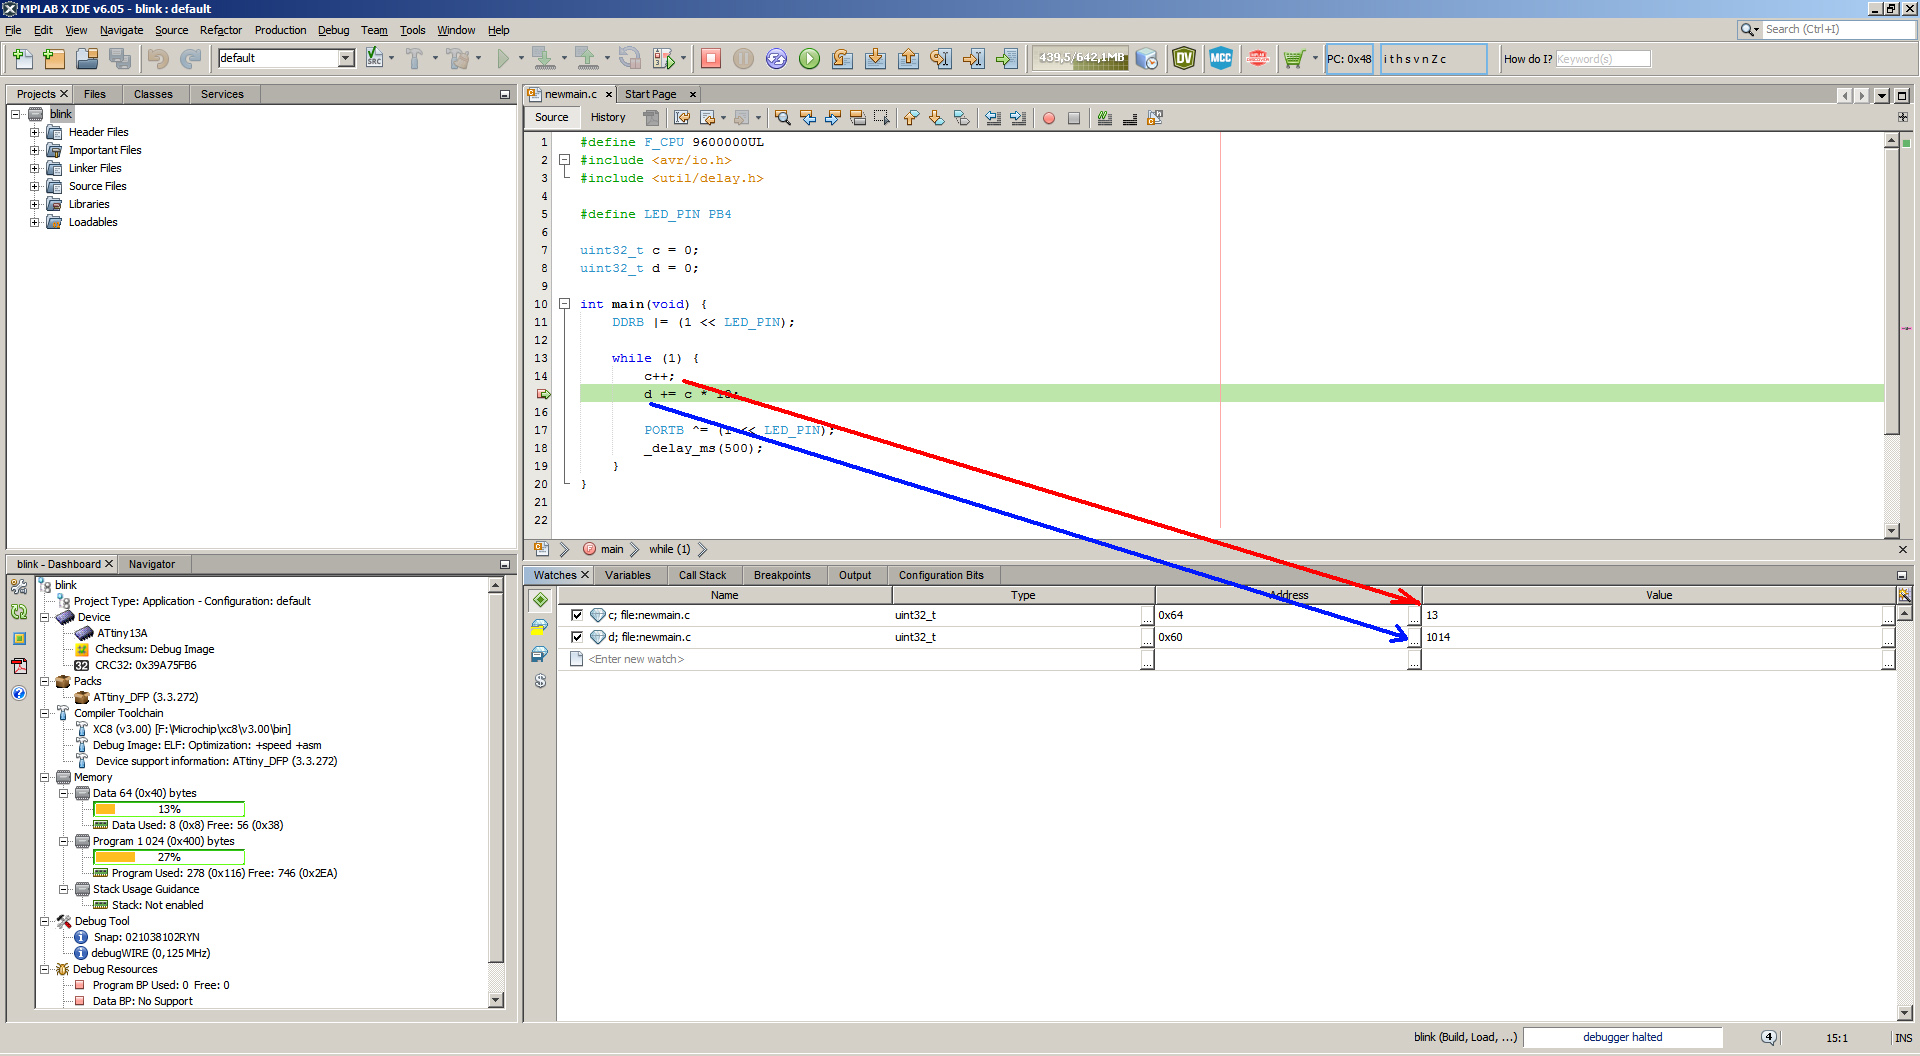Open the MCC Code Configurator icon
This screenshot has height=1056, width=1920.
[1220, 59]
